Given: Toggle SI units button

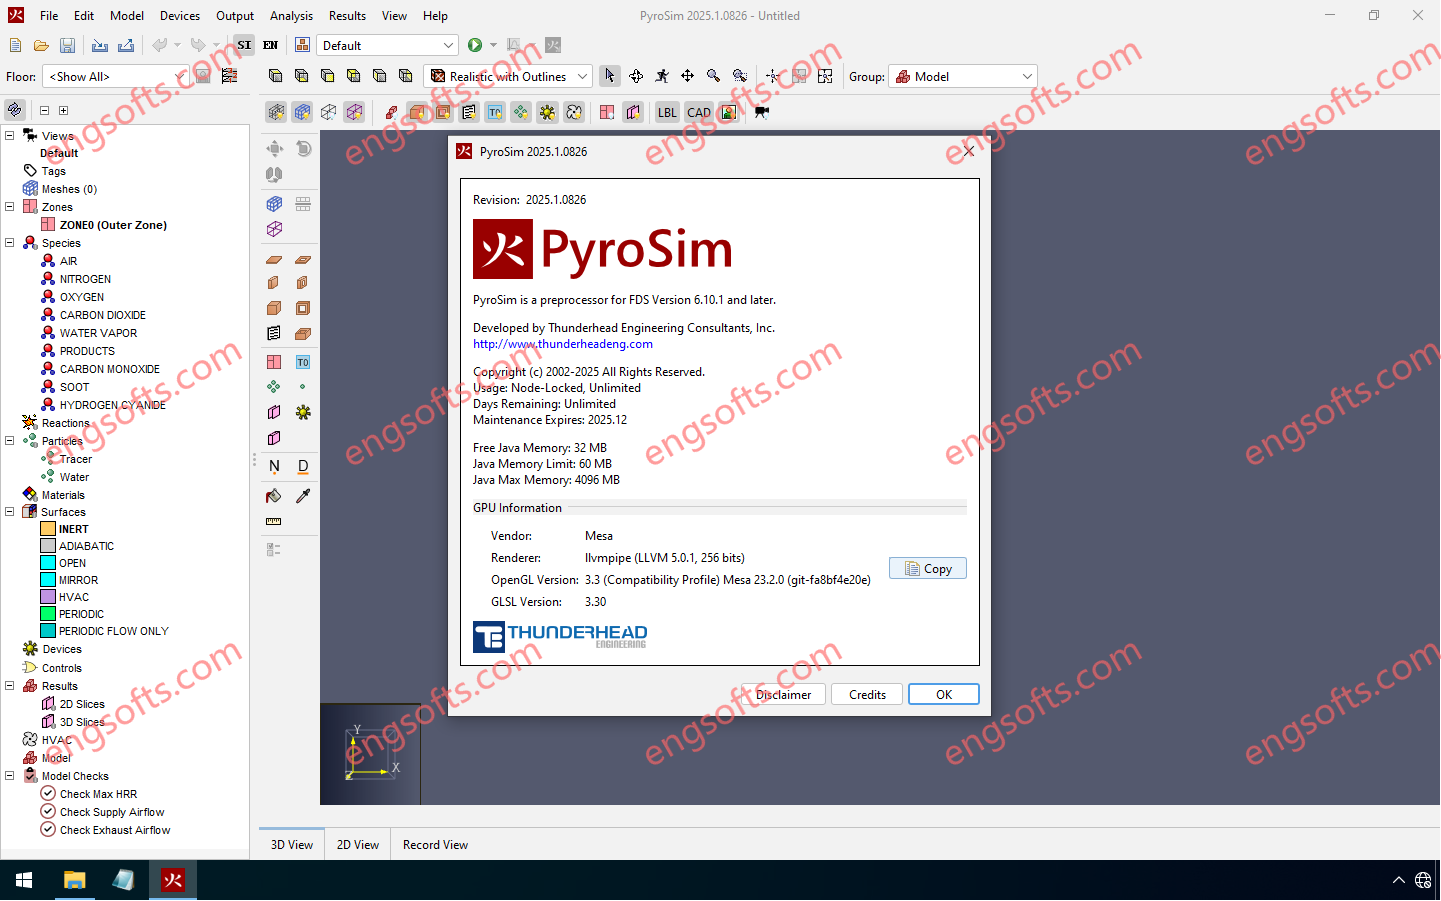Looking at the screenshot, I should pyautogui.click(x=244, y=45).
